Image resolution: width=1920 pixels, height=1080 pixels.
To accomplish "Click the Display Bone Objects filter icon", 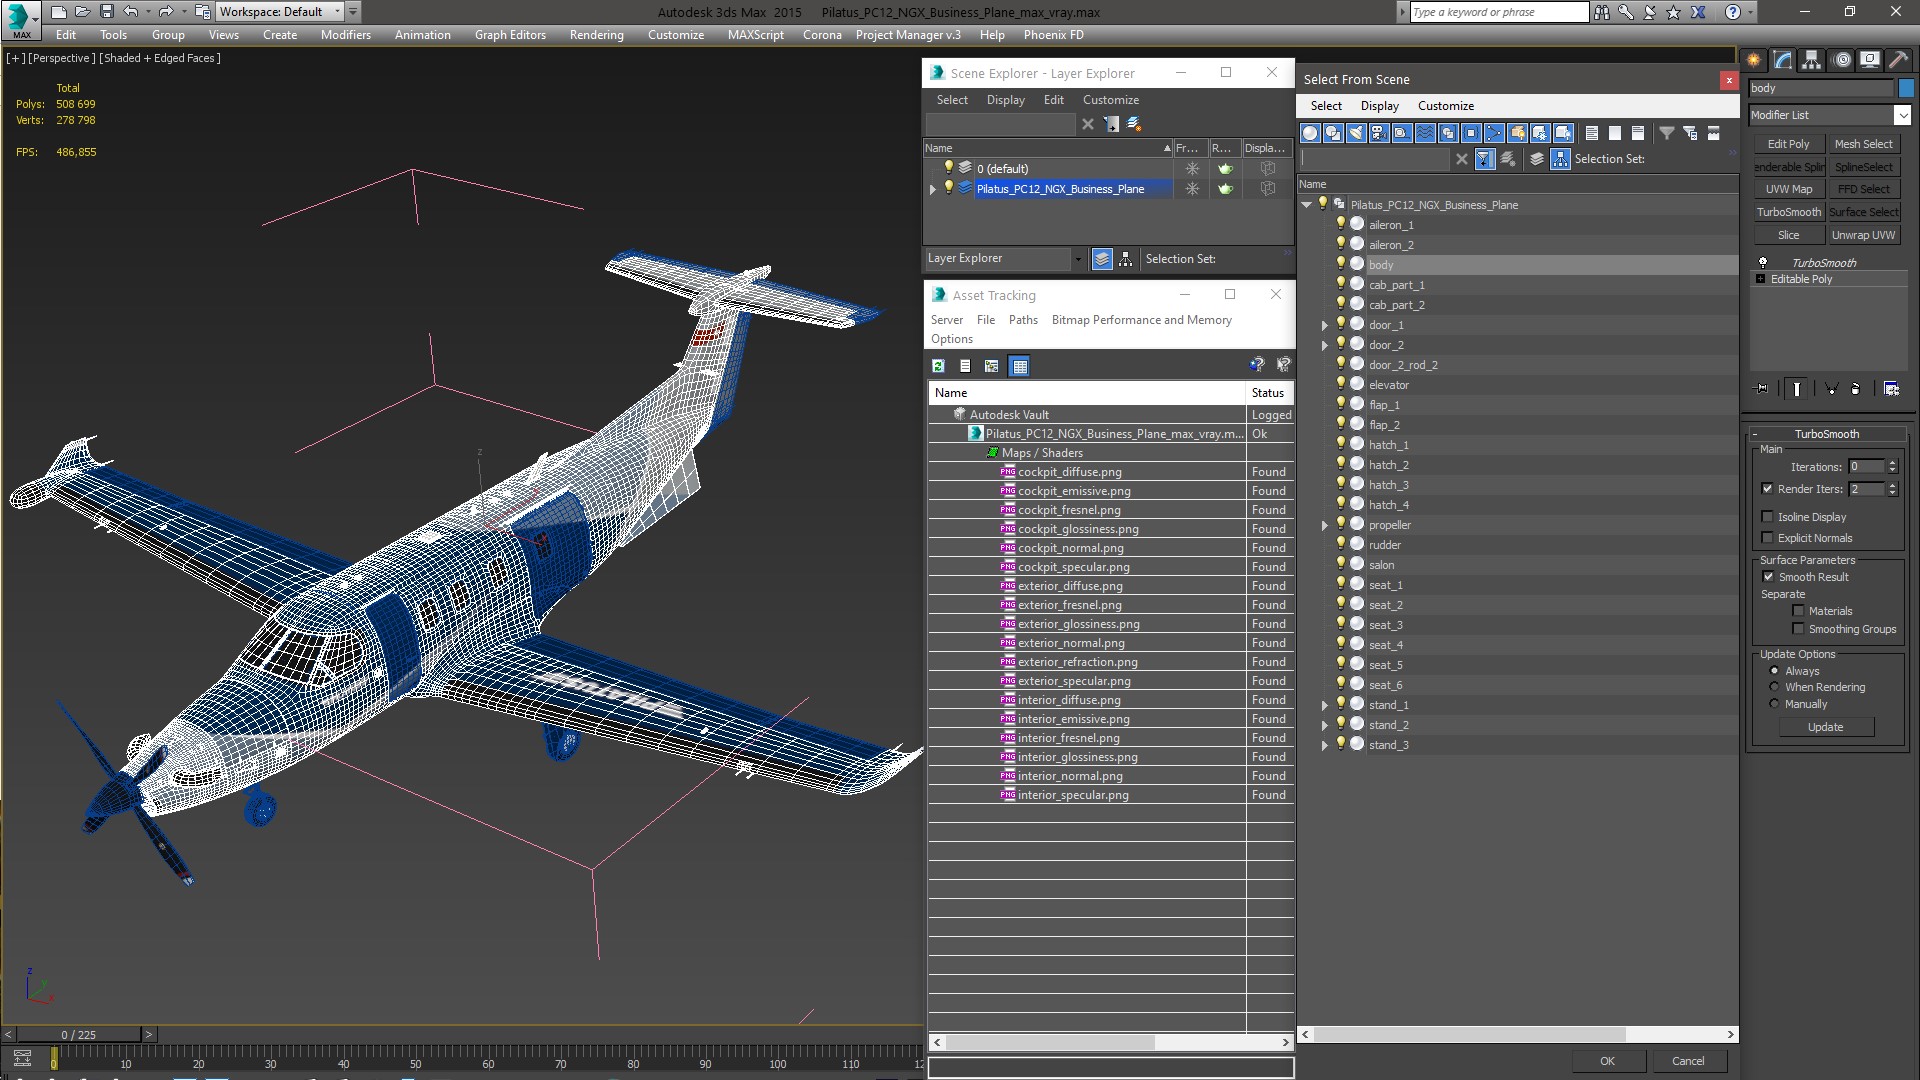I will click(x=1494, y=133).
